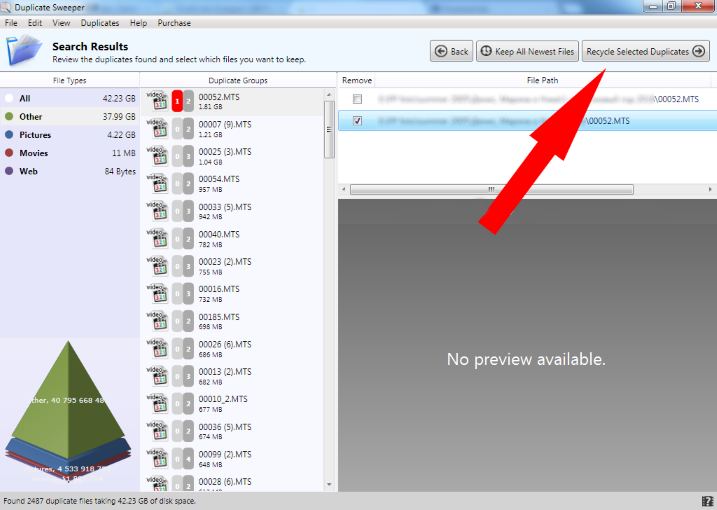Click the file path horizontal scrollbar

click(490, 189)
